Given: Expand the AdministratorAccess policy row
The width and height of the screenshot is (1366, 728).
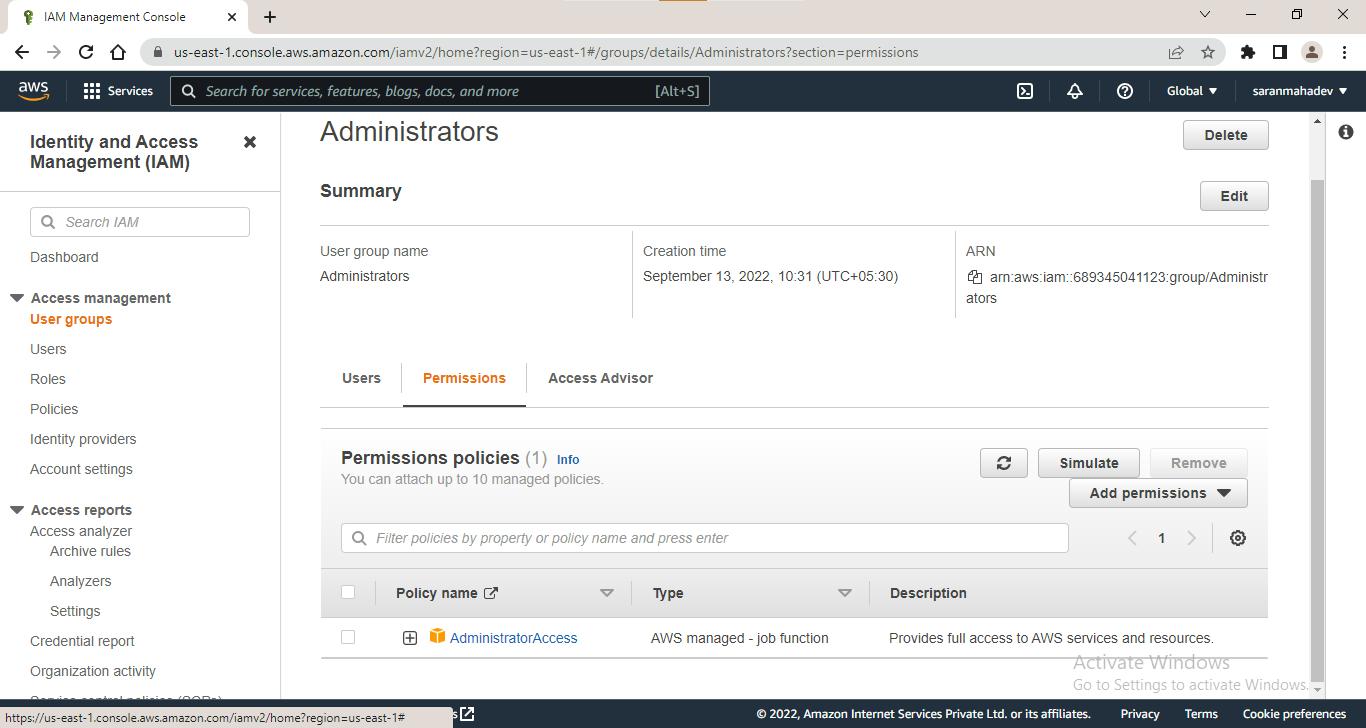Looking at the screenshot, I should point(410,638).
